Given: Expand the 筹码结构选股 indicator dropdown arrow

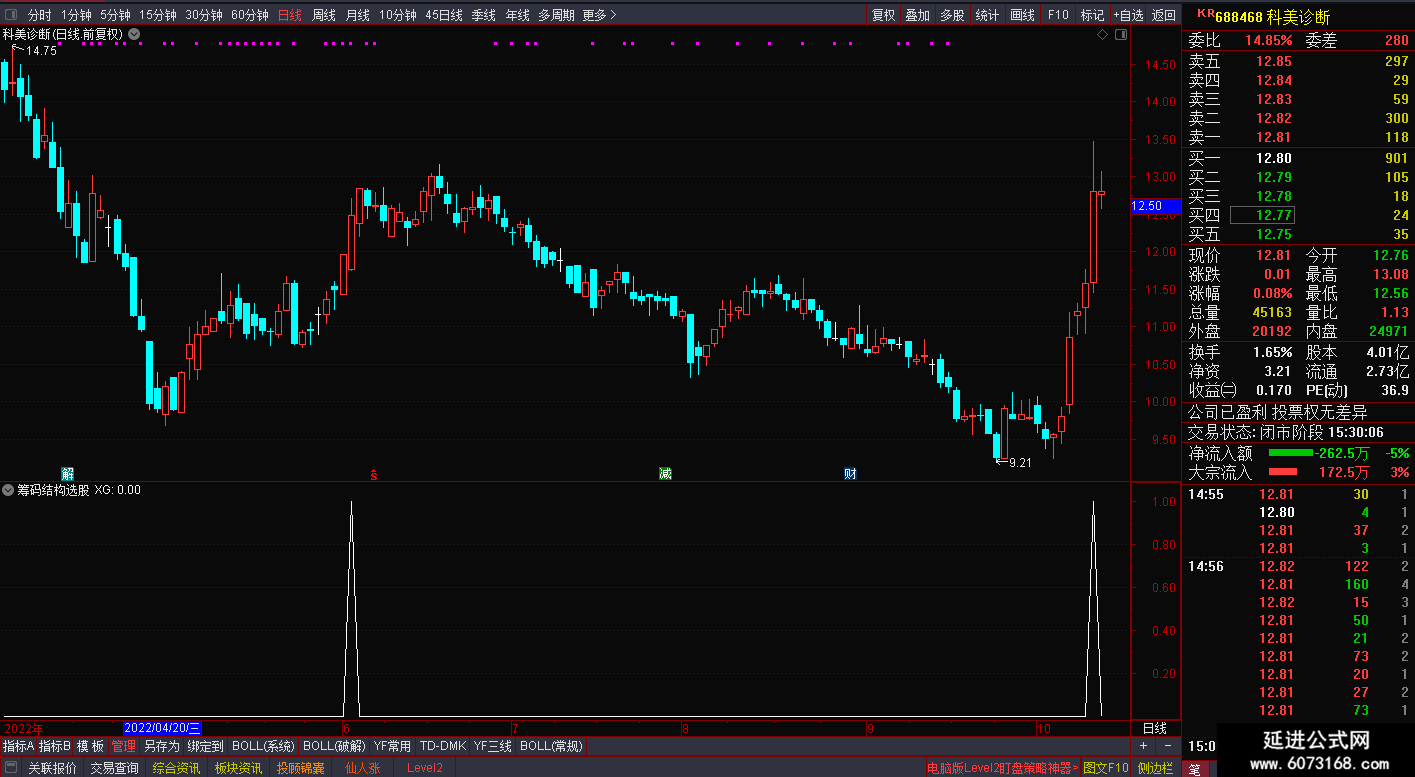Looking at the screenshot, I should 9,490.
